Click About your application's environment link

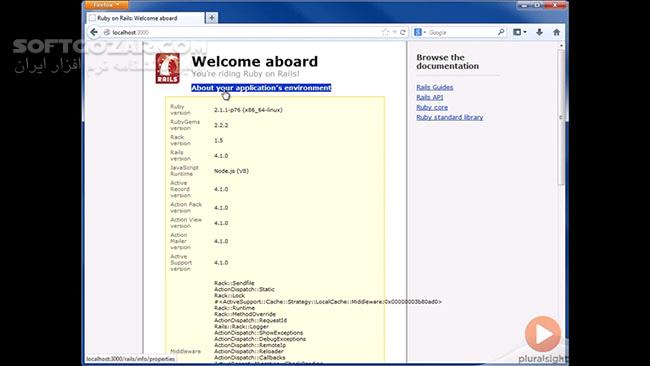tap(261, 88)
